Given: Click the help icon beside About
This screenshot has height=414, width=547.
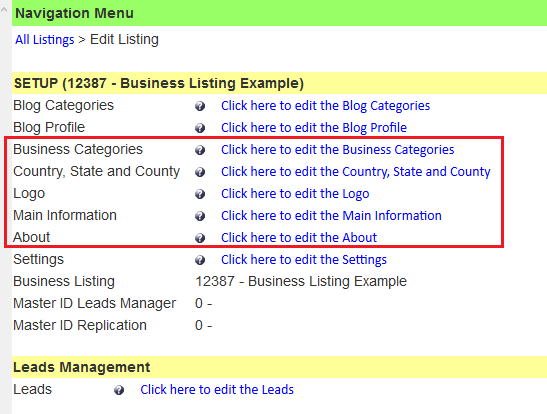Looking at the screenshot, I should [x=200, y=238].
